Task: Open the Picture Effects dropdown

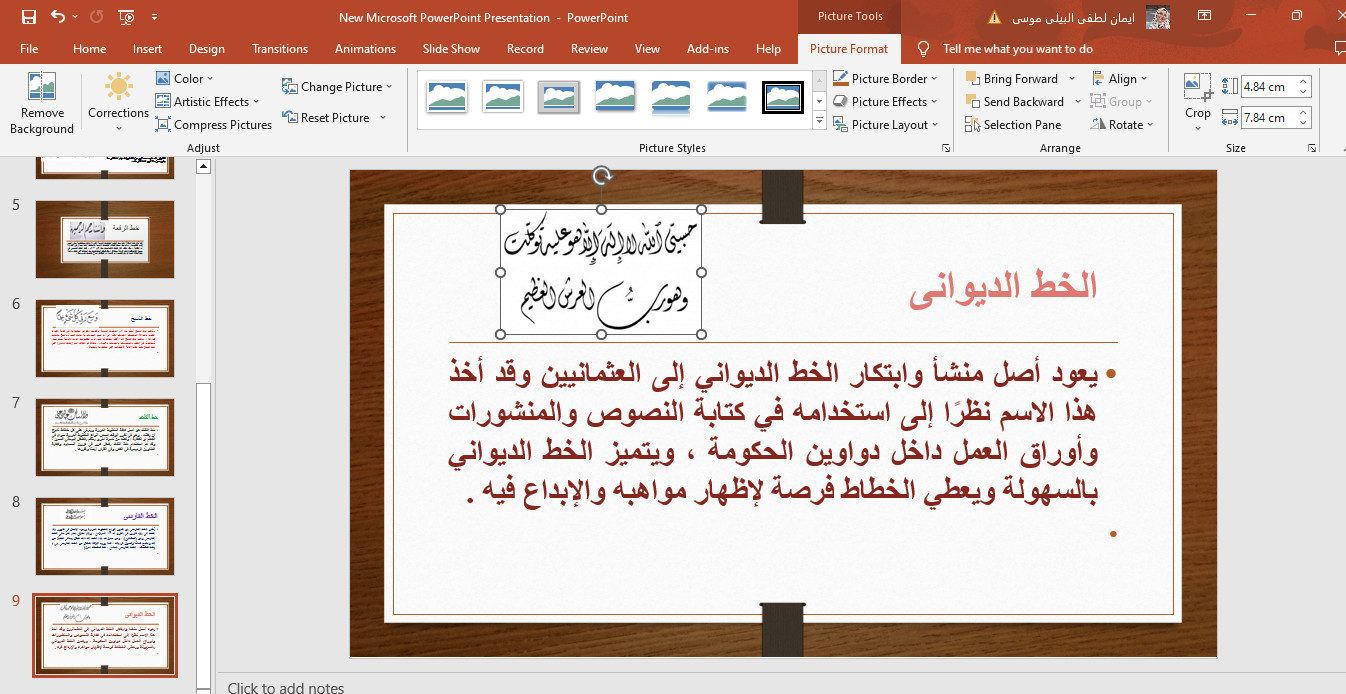Action: [x=885, y=101]
